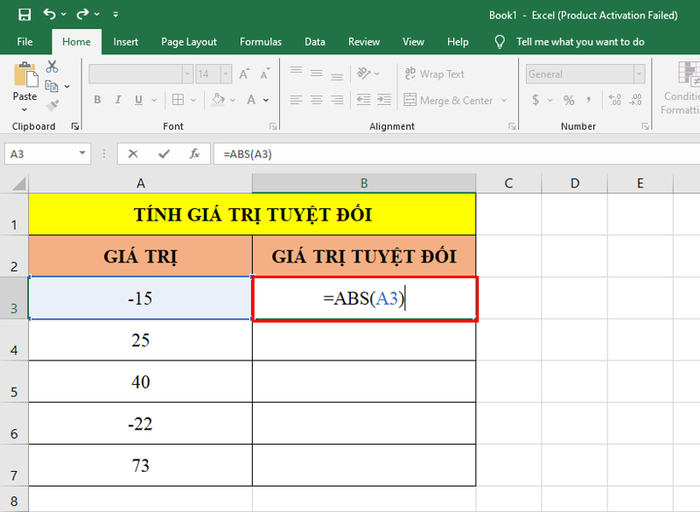
Task: Click Decrease Decimal icon
Action: pos(636,100)
